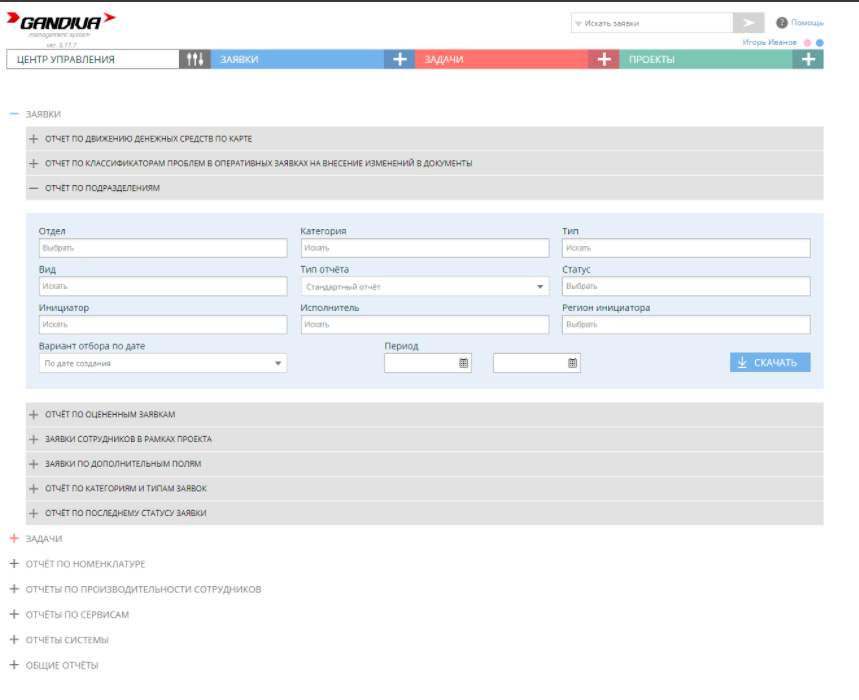Image resolution: width=859 pixels, height=700 pixels.
Task: Add new task with Задачи plus icon
Action: (604, 59)
